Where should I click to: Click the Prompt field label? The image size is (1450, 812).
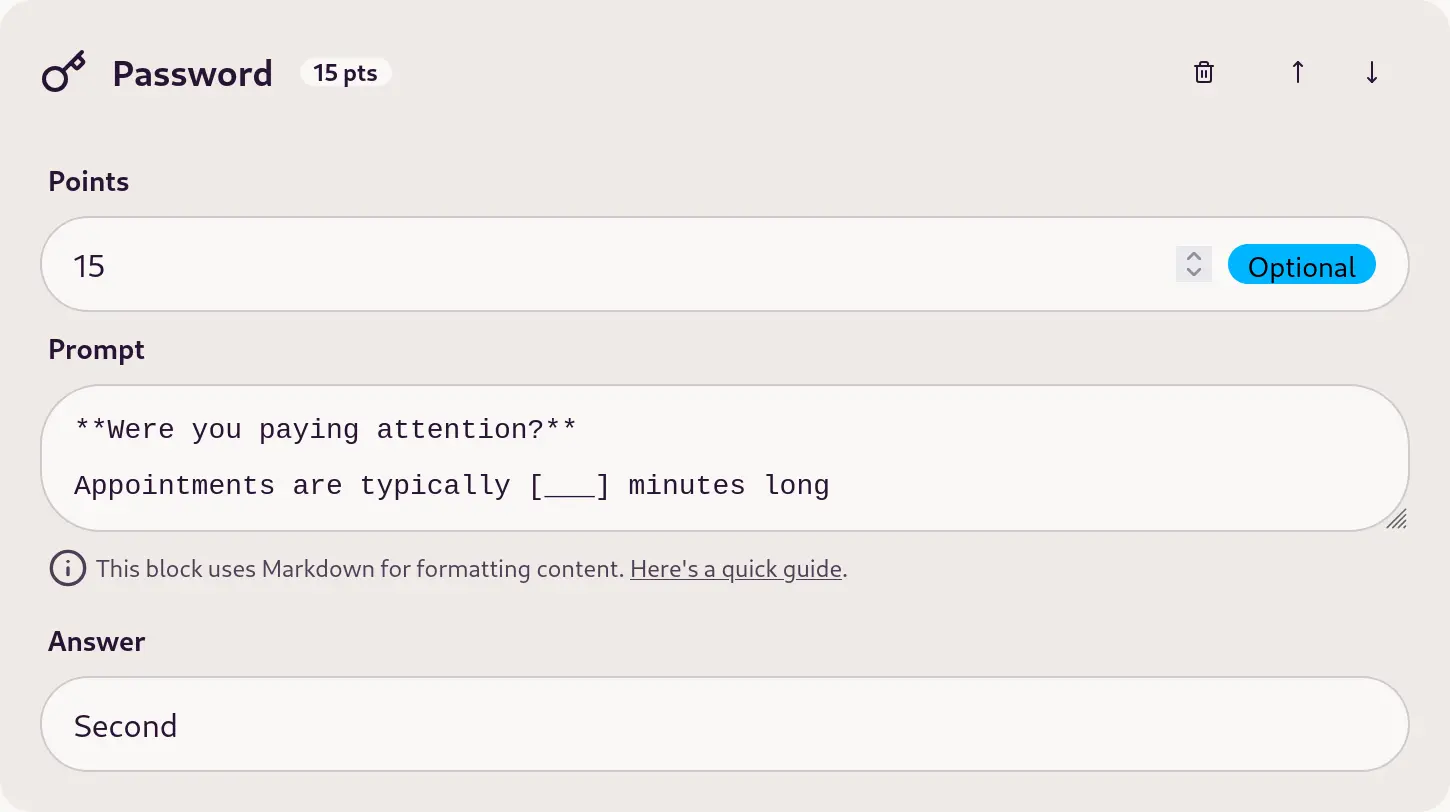click(97, 350)
